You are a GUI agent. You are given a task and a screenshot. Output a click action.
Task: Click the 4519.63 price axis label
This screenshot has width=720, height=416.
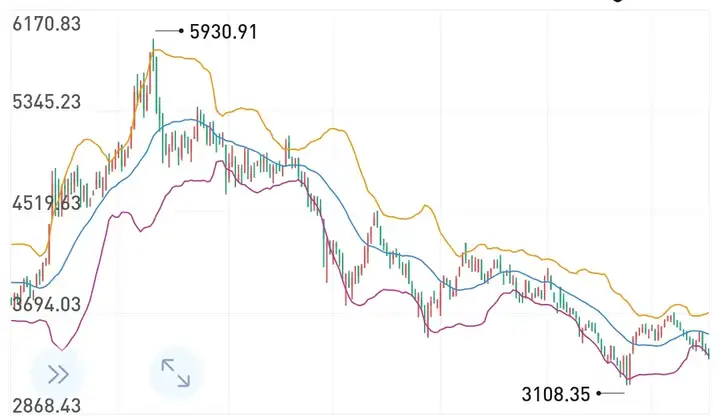(46, 202)
